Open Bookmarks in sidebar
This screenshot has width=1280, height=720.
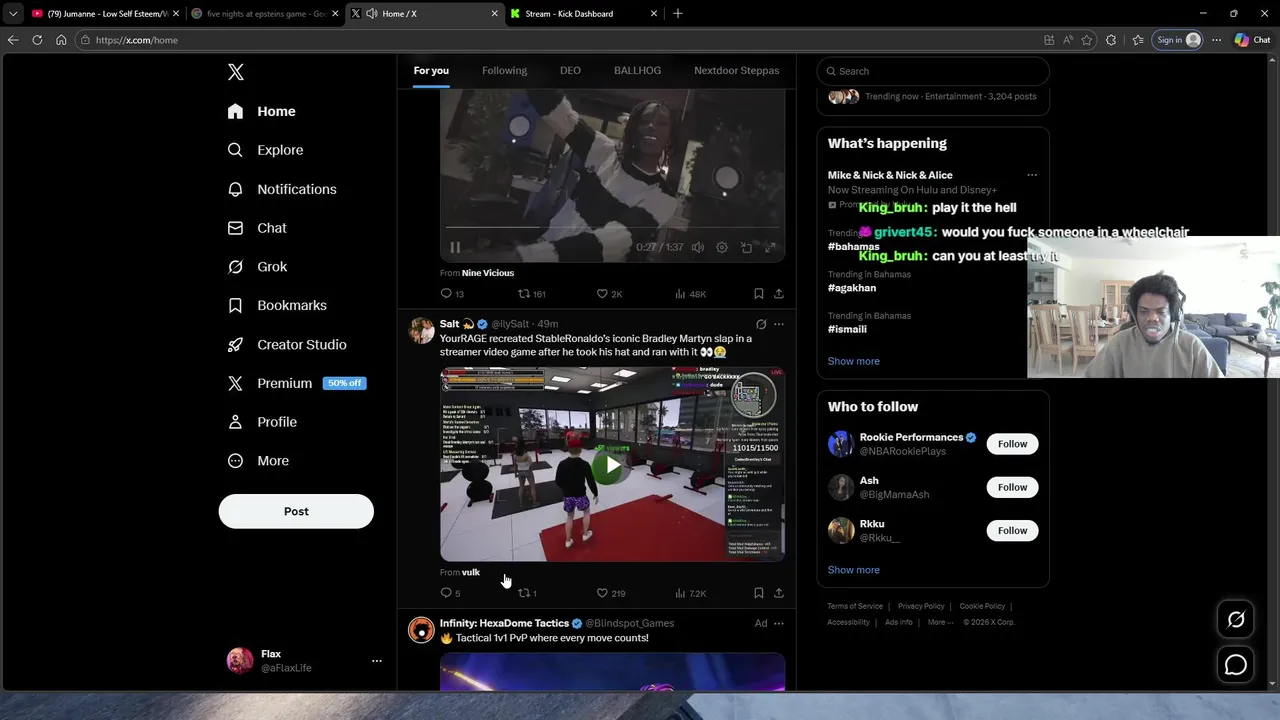point(278,305)
